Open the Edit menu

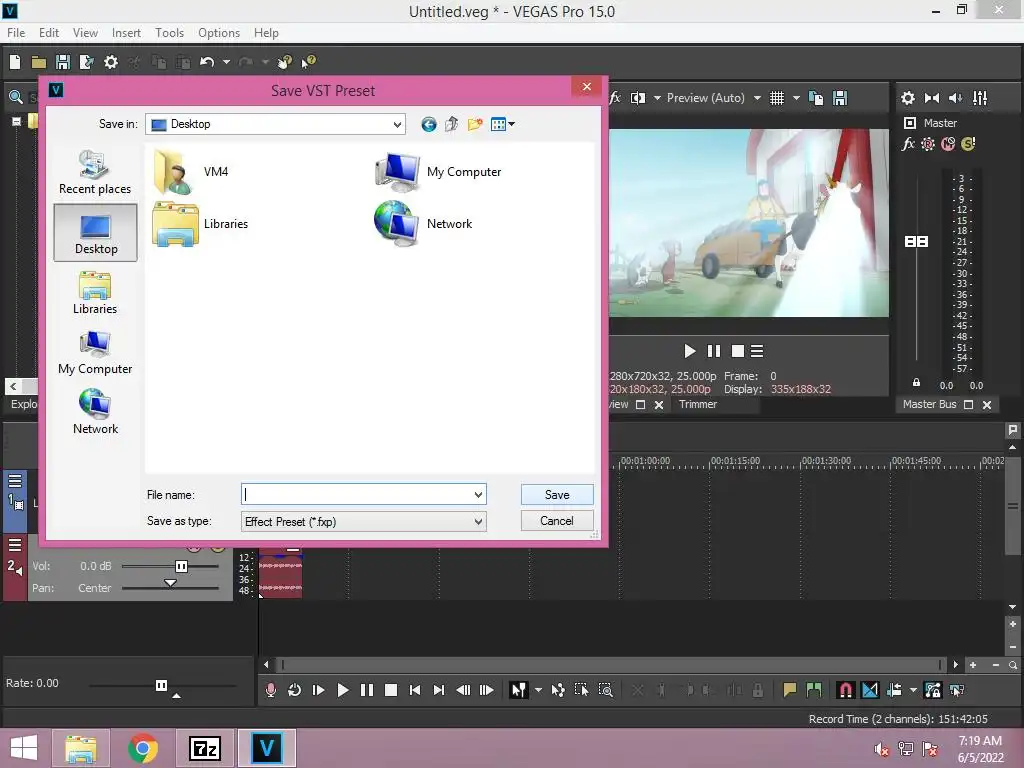click(49, 33)
